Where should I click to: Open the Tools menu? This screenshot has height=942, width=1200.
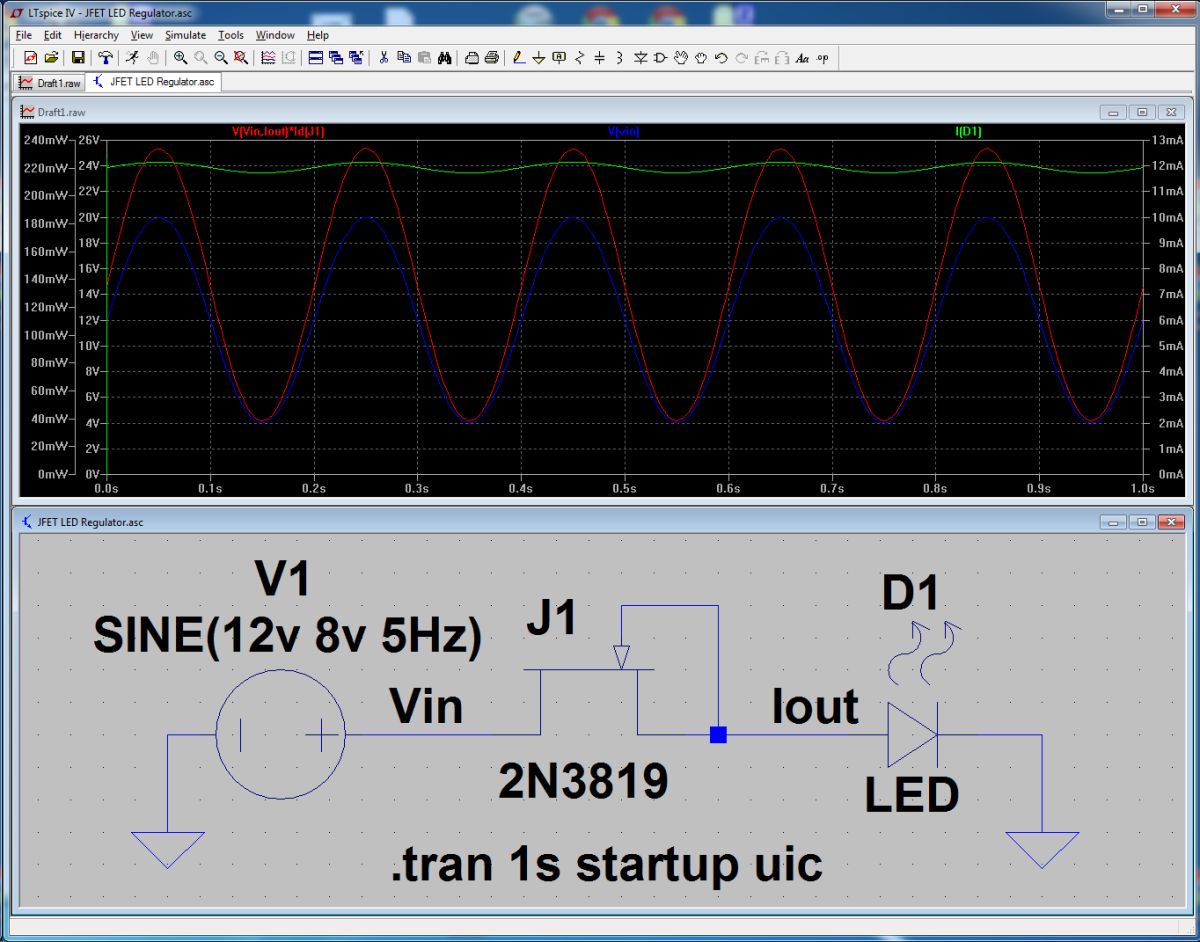click(231, 35)
